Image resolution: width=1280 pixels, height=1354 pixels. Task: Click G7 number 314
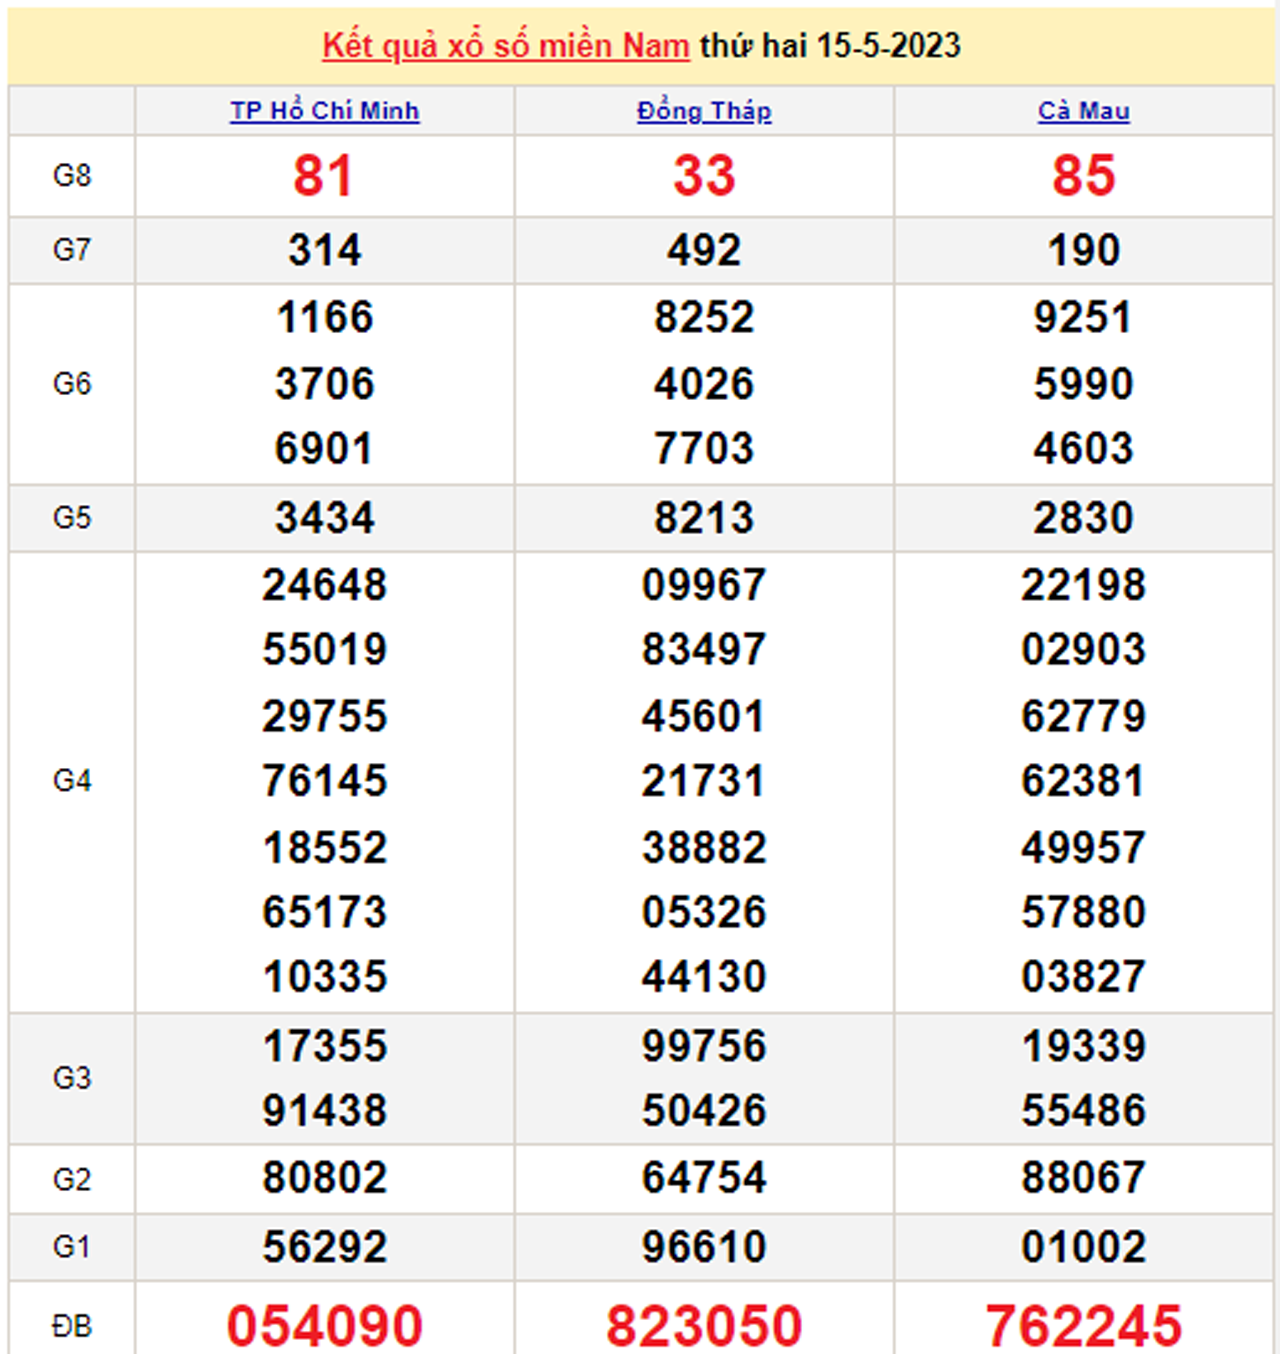pyautogui.click(x=324, y=250)
